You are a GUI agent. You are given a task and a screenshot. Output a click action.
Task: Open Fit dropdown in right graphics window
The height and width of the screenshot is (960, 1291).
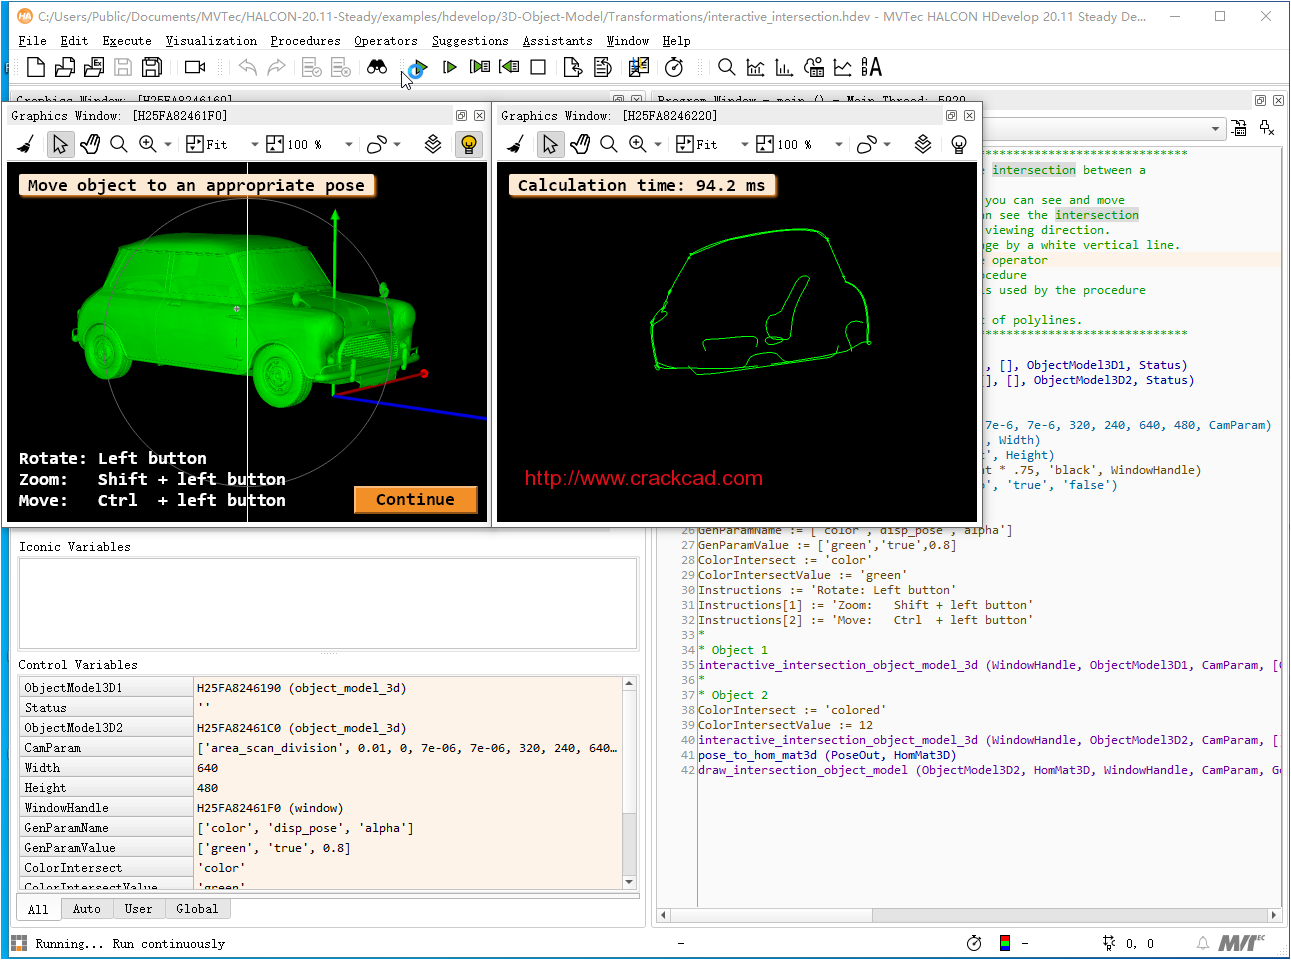click(745, 145)
